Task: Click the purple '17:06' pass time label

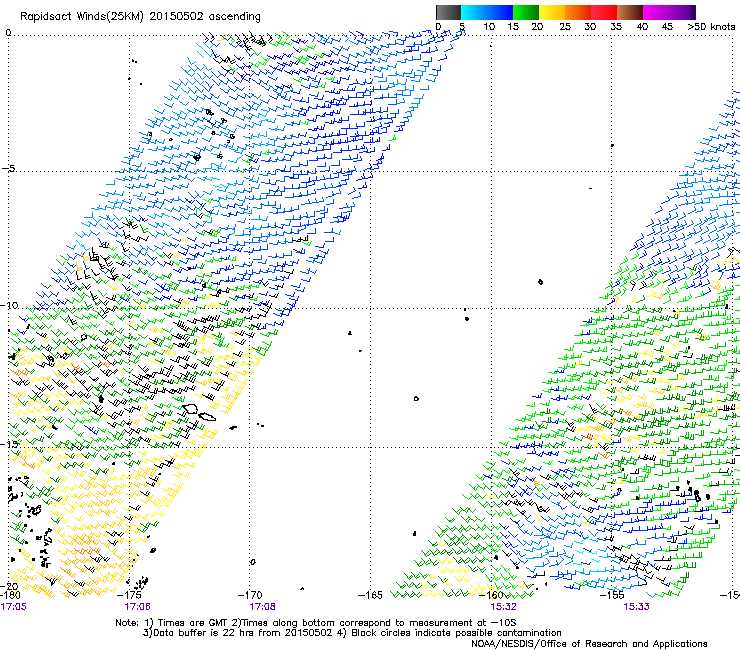Action: tap(137, 606)
